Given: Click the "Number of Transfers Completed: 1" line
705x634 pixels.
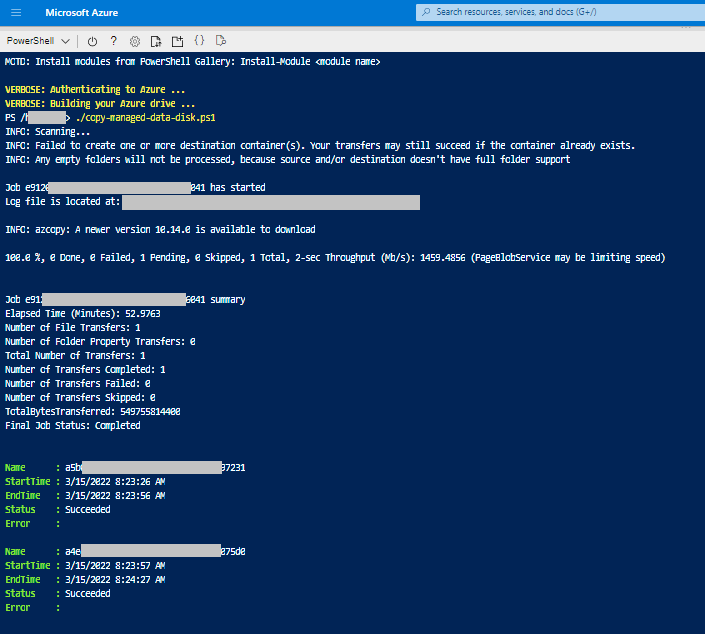Looking at the screenshot, I should click(85, 370).
